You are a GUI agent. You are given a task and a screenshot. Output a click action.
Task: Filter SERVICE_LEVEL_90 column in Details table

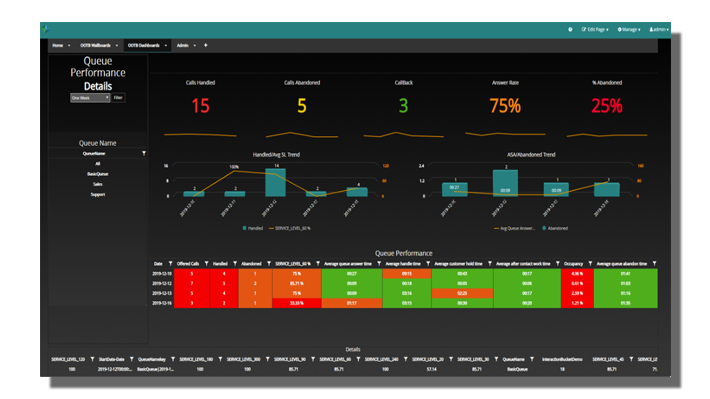pos(313,359)
